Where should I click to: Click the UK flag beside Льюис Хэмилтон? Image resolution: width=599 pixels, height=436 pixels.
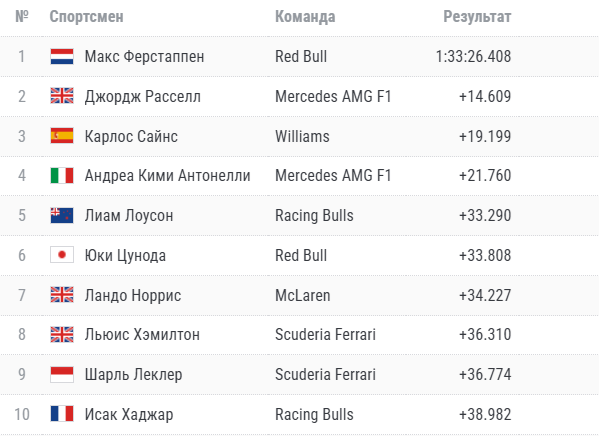click(62, 335)
